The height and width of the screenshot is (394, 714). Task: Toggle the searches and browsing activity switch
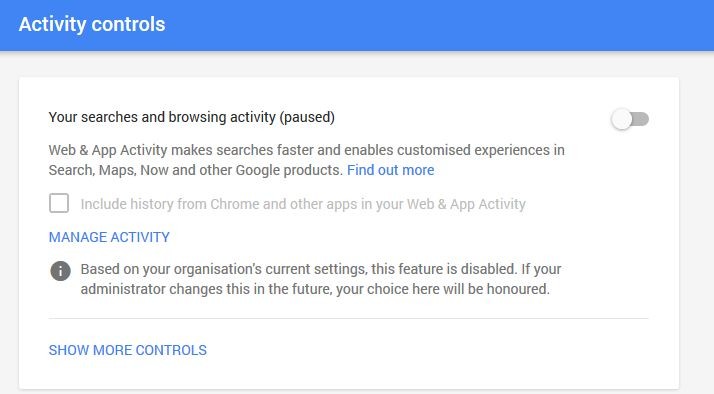(630, 119)
